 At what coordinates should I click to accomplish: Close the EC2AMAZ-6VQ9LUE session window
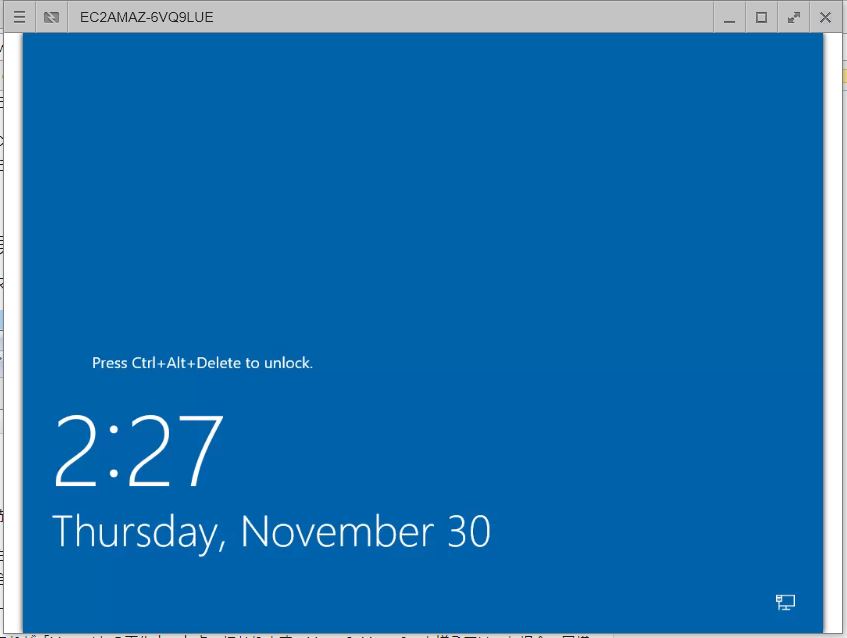825,17
